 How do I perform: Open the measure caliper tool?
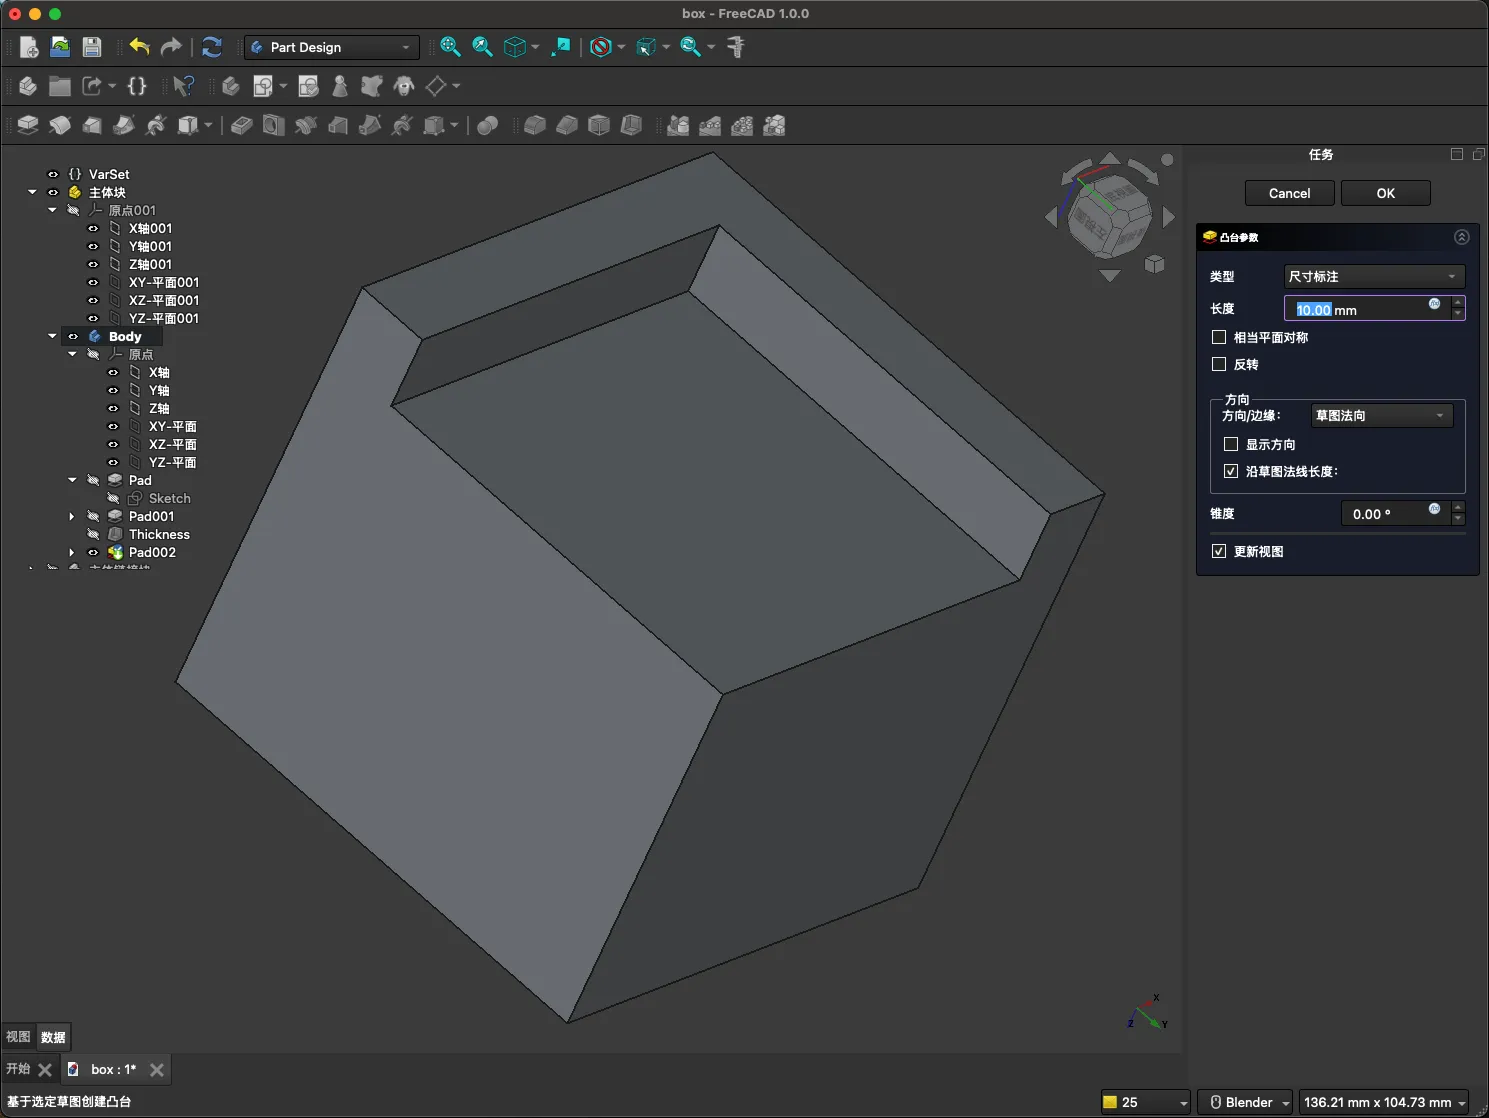point(736,47)
